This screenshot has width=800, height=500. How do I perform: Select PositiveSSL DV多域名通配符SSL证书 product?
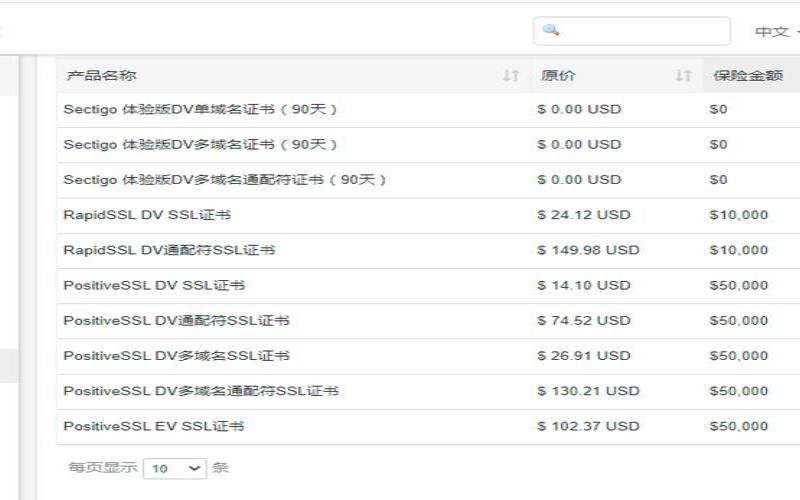tap(201, 391)
